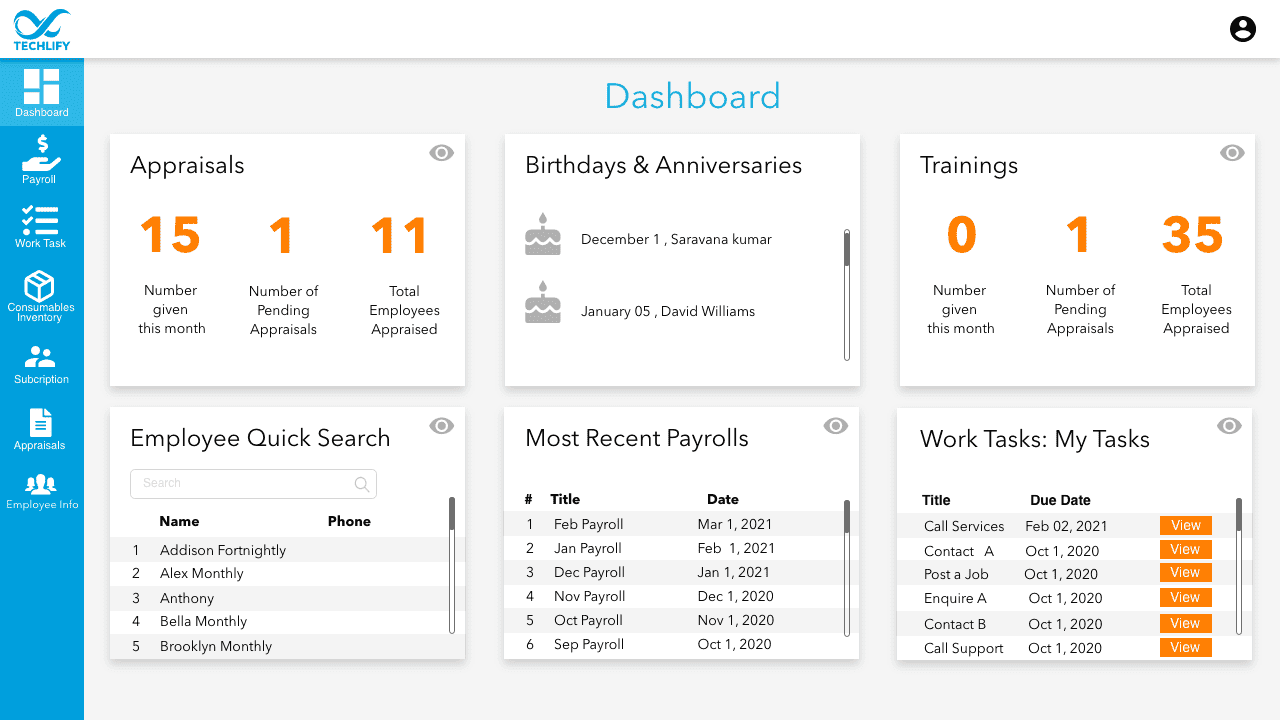Click the Work Tasks list scrollbar

click(x=1239, y=566)
